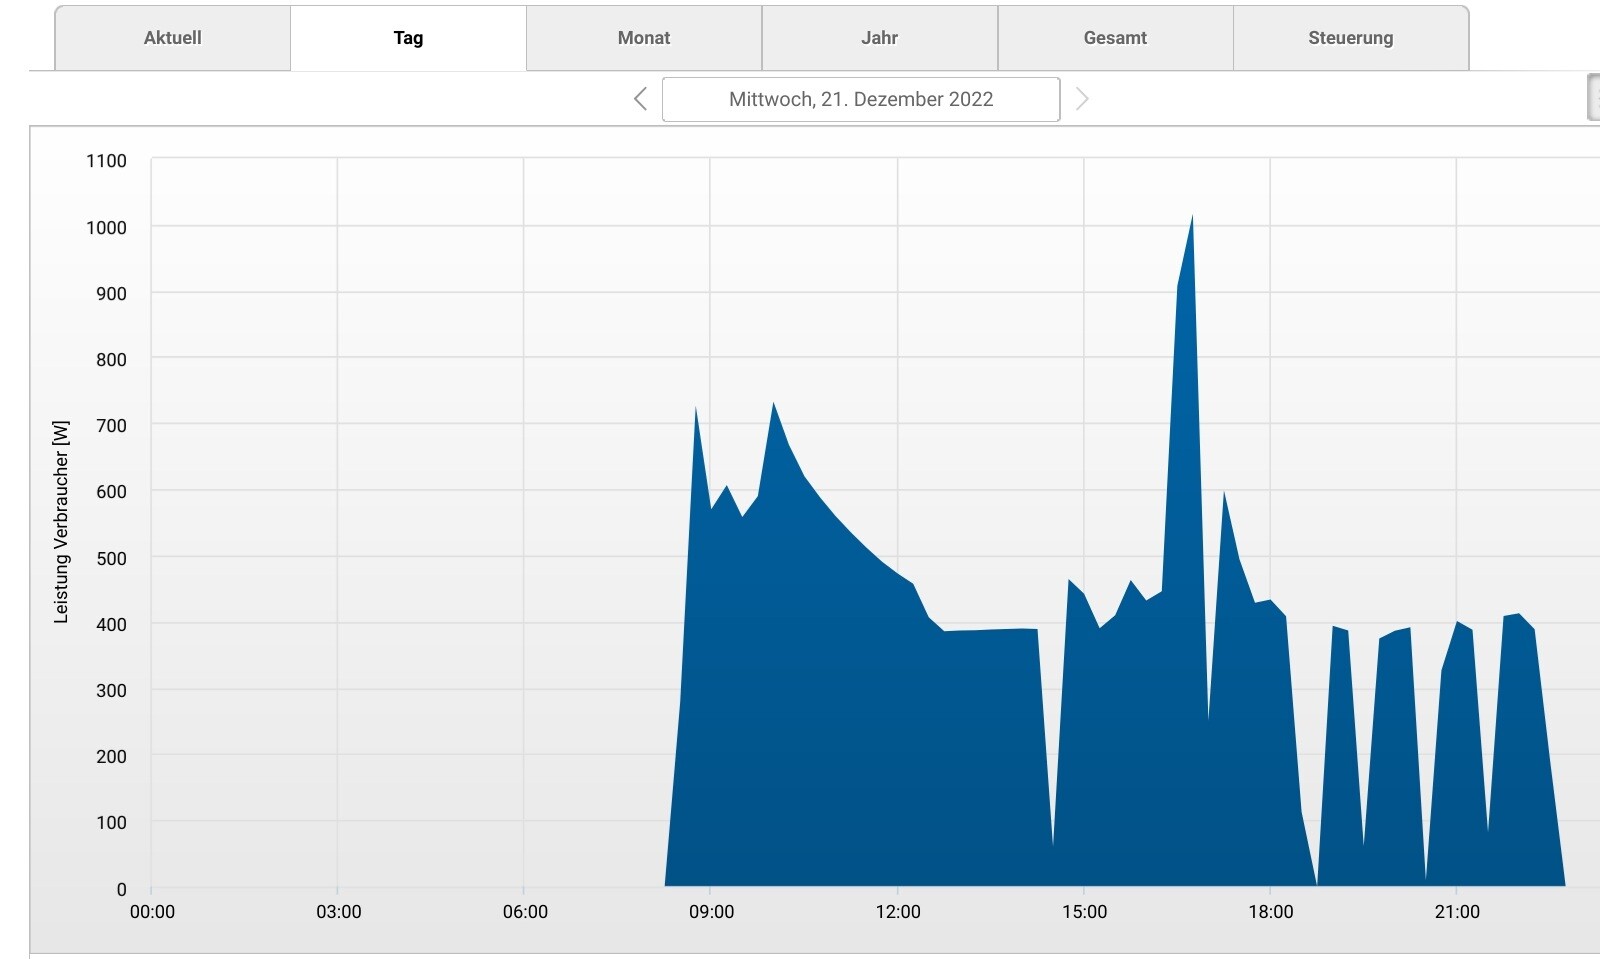Click the 09:00 label on the time axis

pyautogui.click(x=711, y=912)
